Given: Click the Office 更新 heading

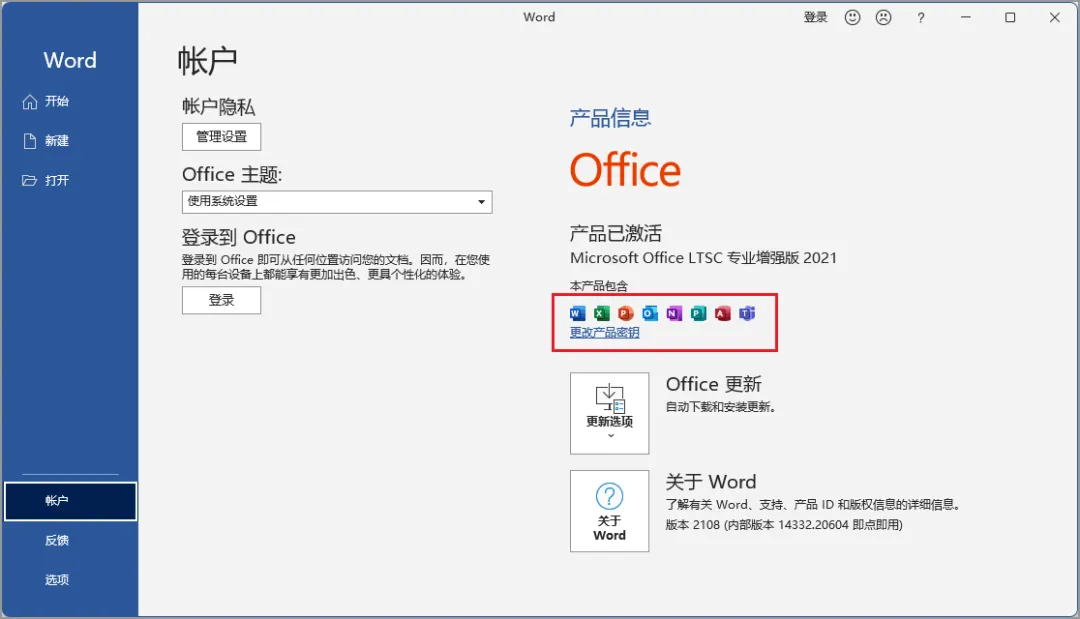Looking at the screenshot, I should [714, 384].
